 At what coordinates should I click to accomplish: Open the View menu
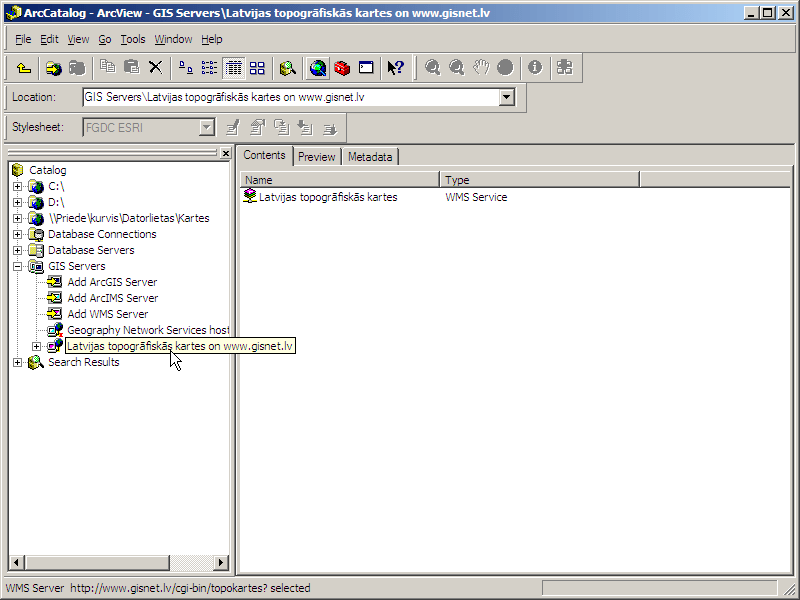[78, 39]
